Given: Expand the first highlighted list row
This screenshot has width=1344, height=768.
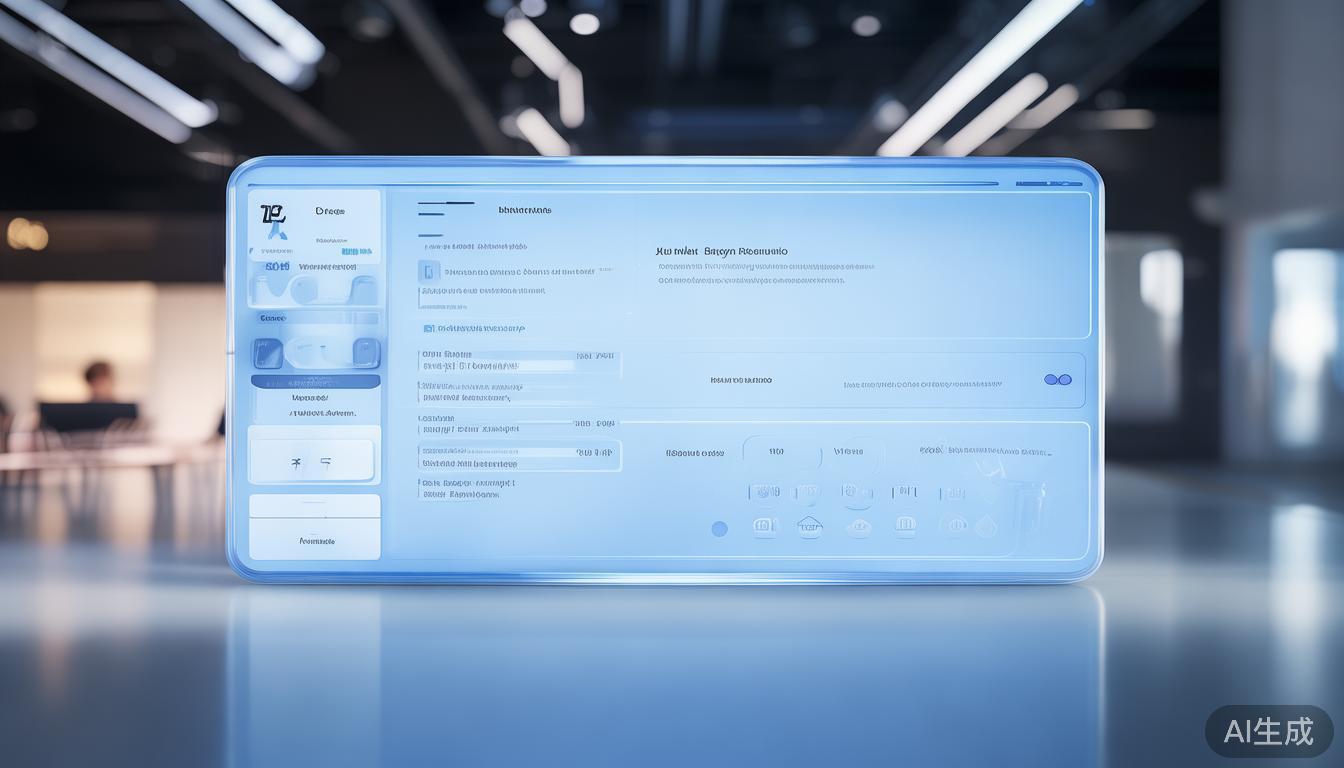Looking at the screenshot, I should click(518, 361).
